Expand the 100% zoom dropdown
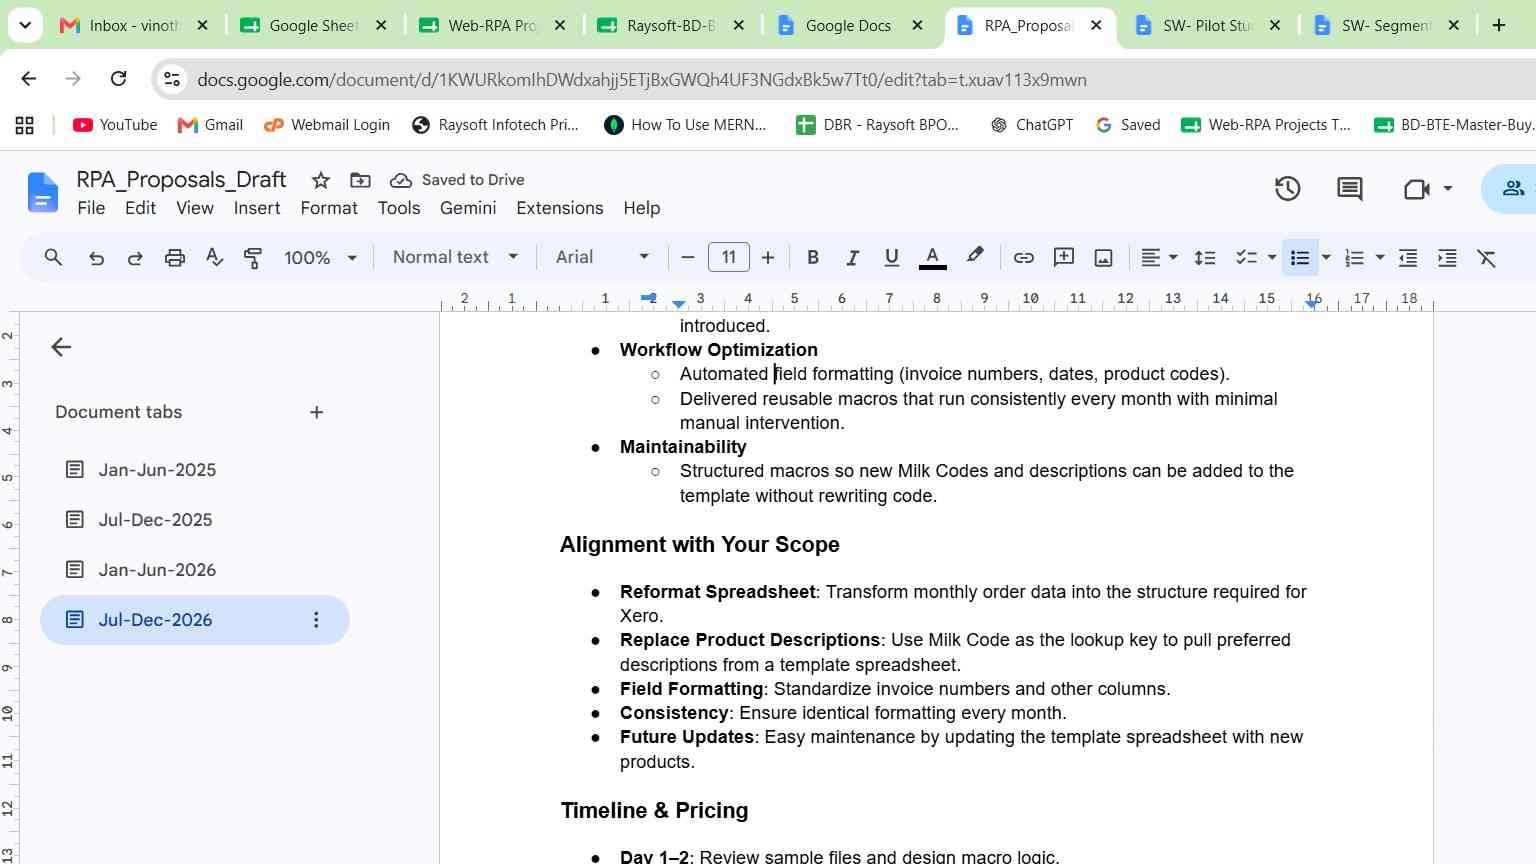Image resolution: width=1536 pixels, height=864 pixels. (x=320, y=258)
